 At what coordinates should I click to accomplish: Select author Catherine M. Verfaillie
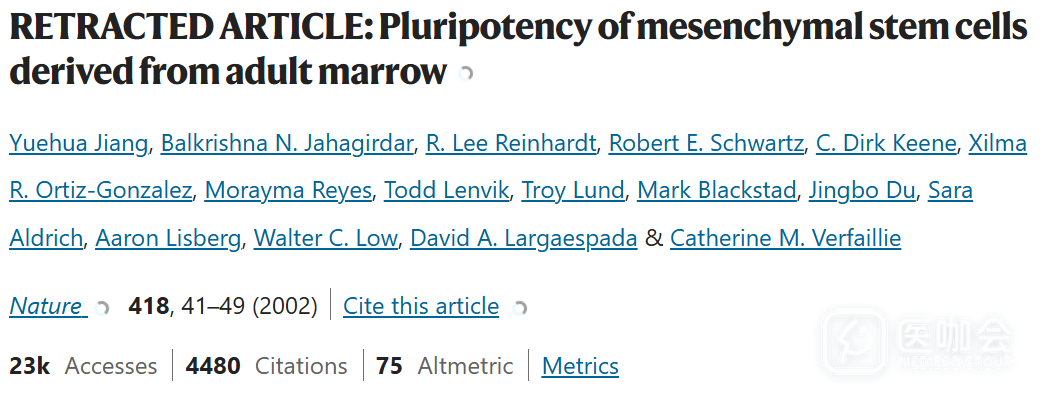pos(785,238)
